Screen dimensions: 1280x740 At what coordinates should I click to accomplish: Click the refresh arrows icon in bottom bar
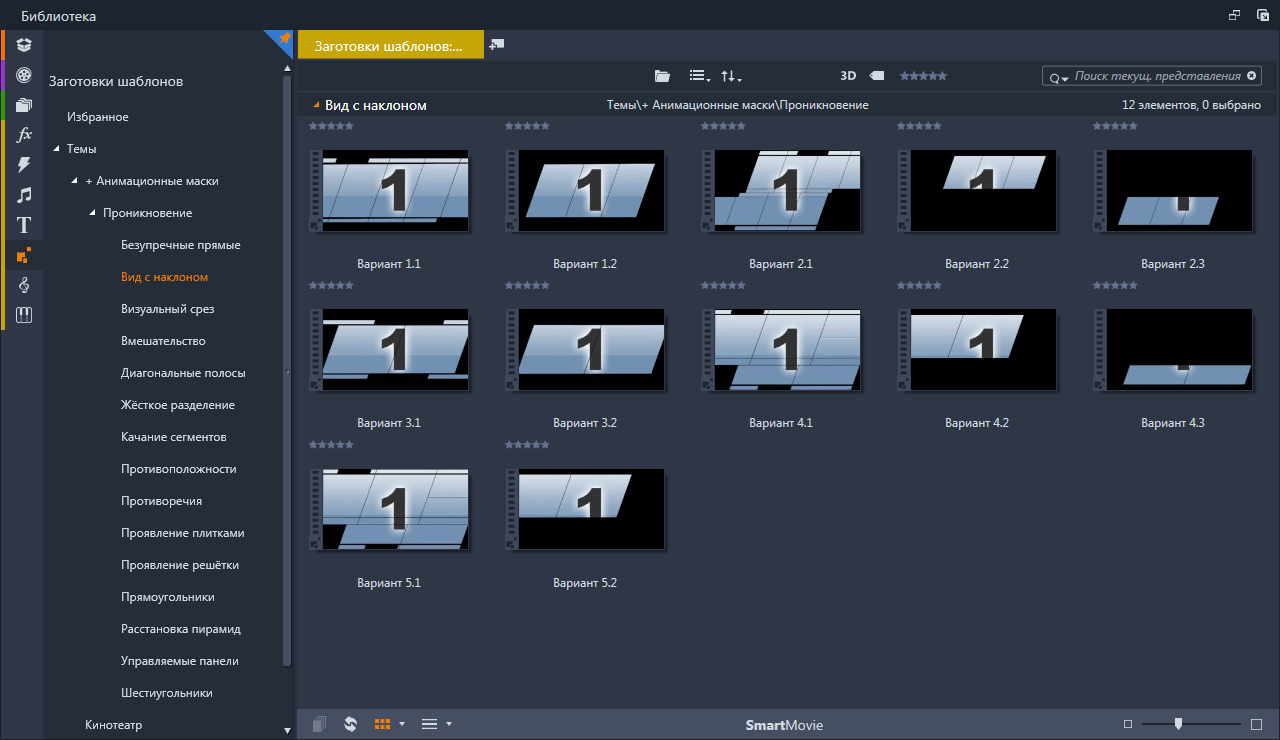(x=350, y=724)
